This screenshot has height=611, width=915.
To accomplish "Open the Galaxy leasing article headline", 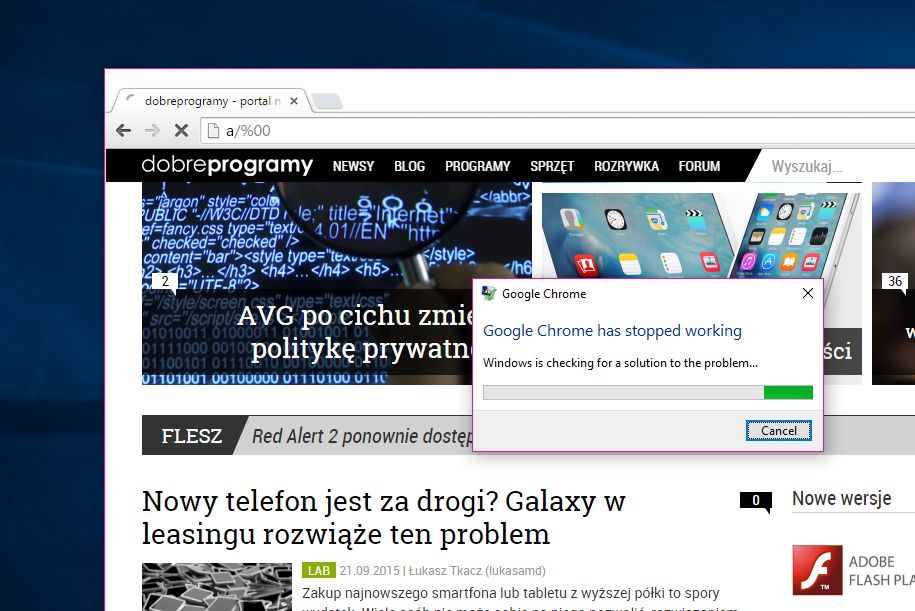I will pyautogui.click(x=383, y=517).
